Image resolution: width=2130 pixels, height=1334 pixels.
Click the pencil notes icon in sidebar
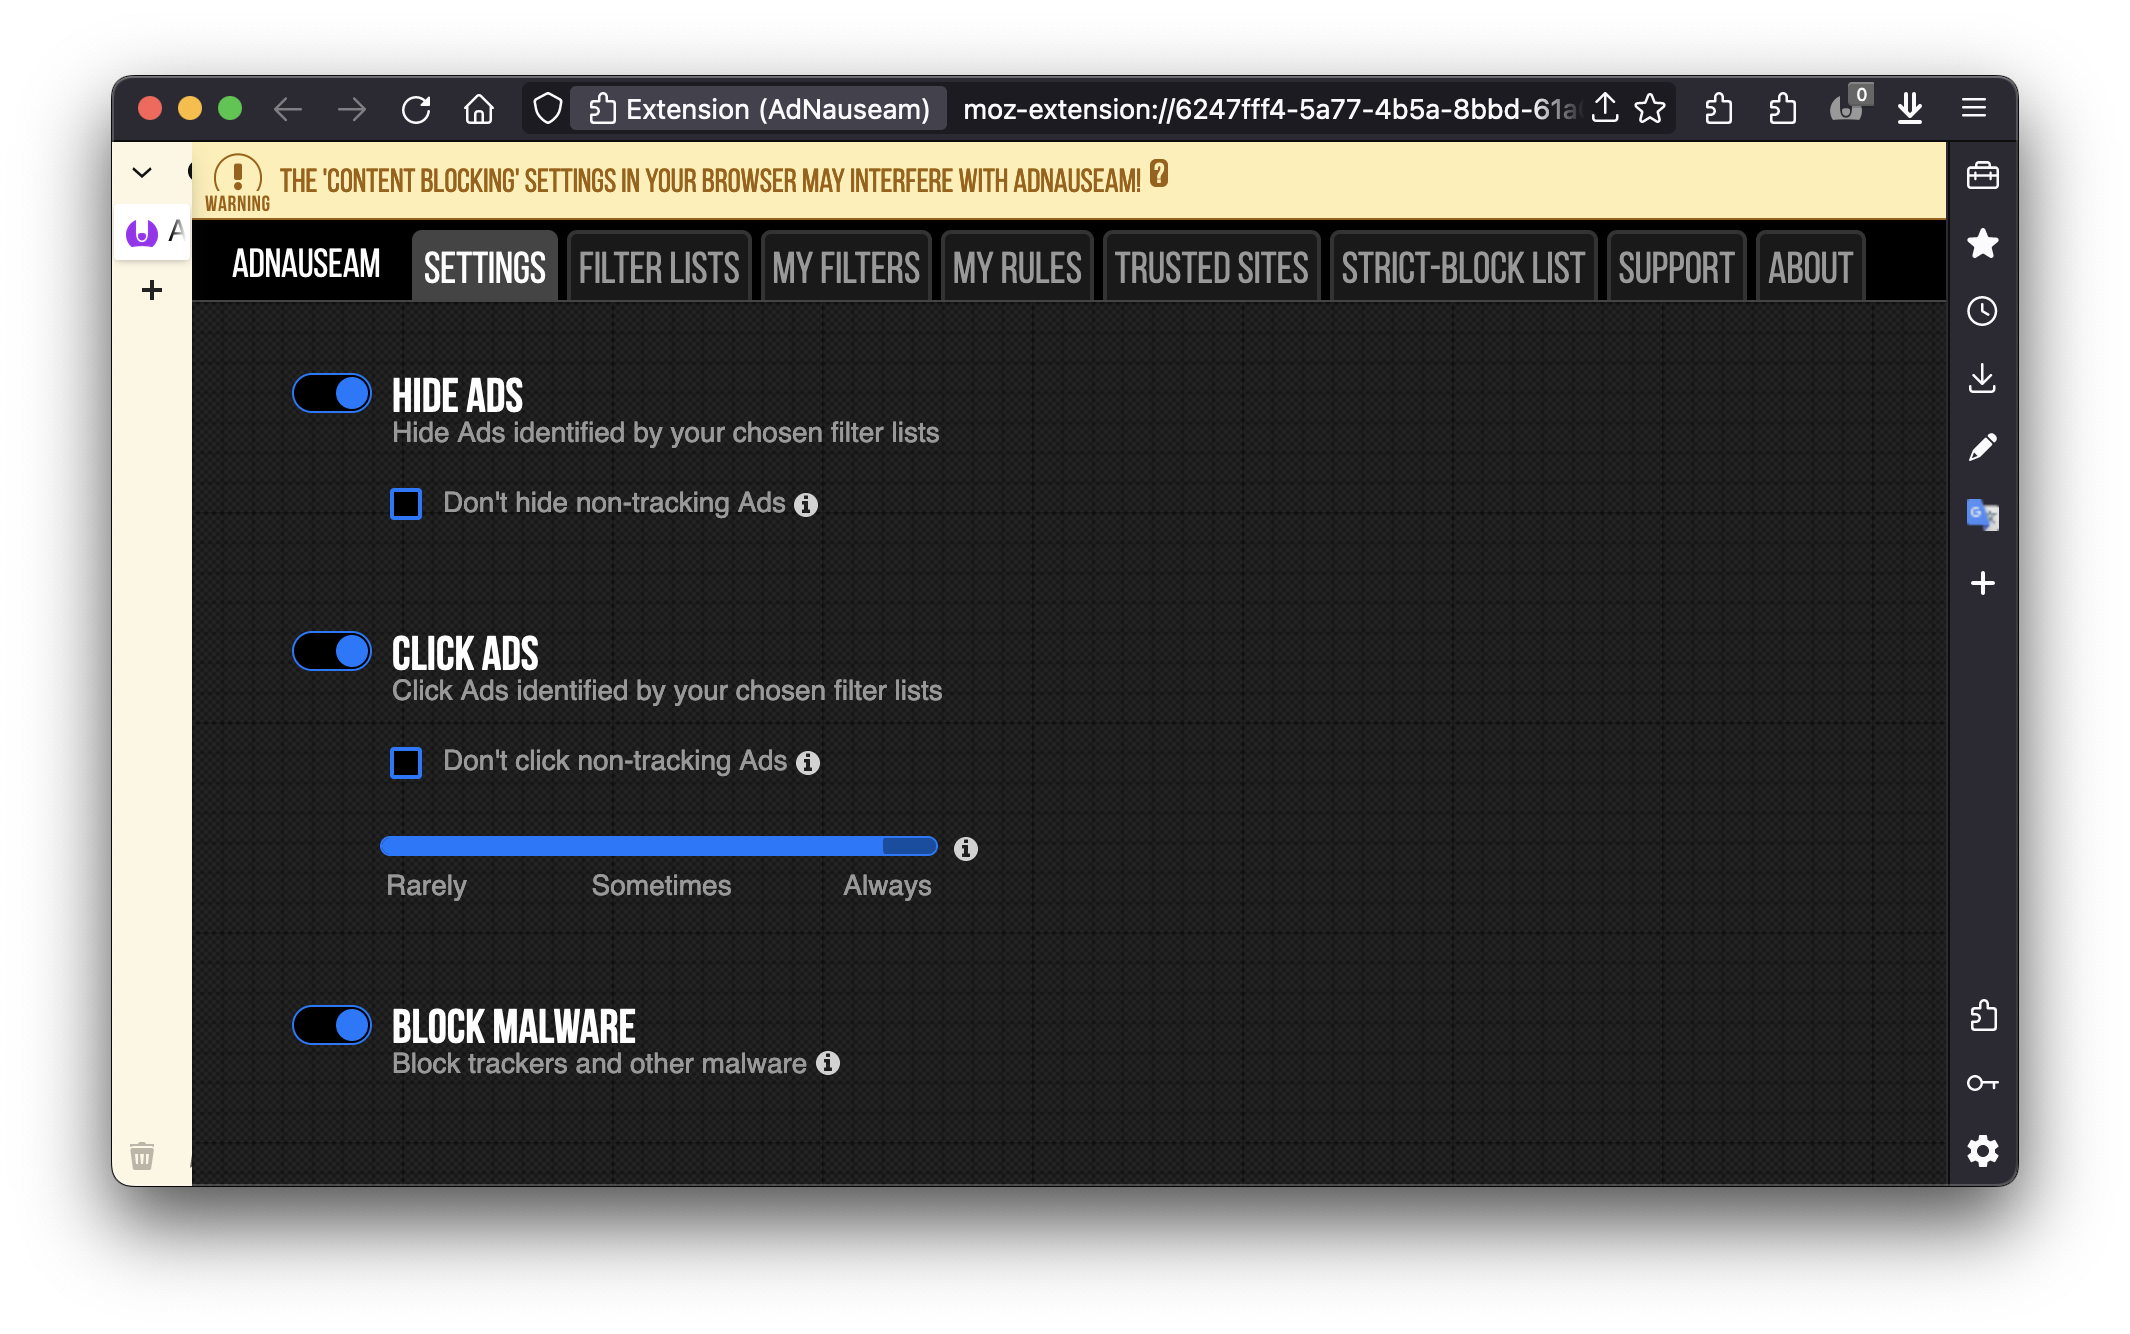1982,447
